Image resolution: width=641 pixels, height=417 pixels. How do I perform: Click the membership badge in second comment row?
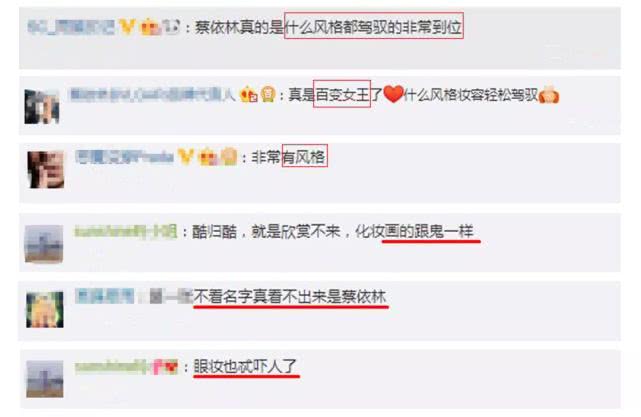point(249,95)
